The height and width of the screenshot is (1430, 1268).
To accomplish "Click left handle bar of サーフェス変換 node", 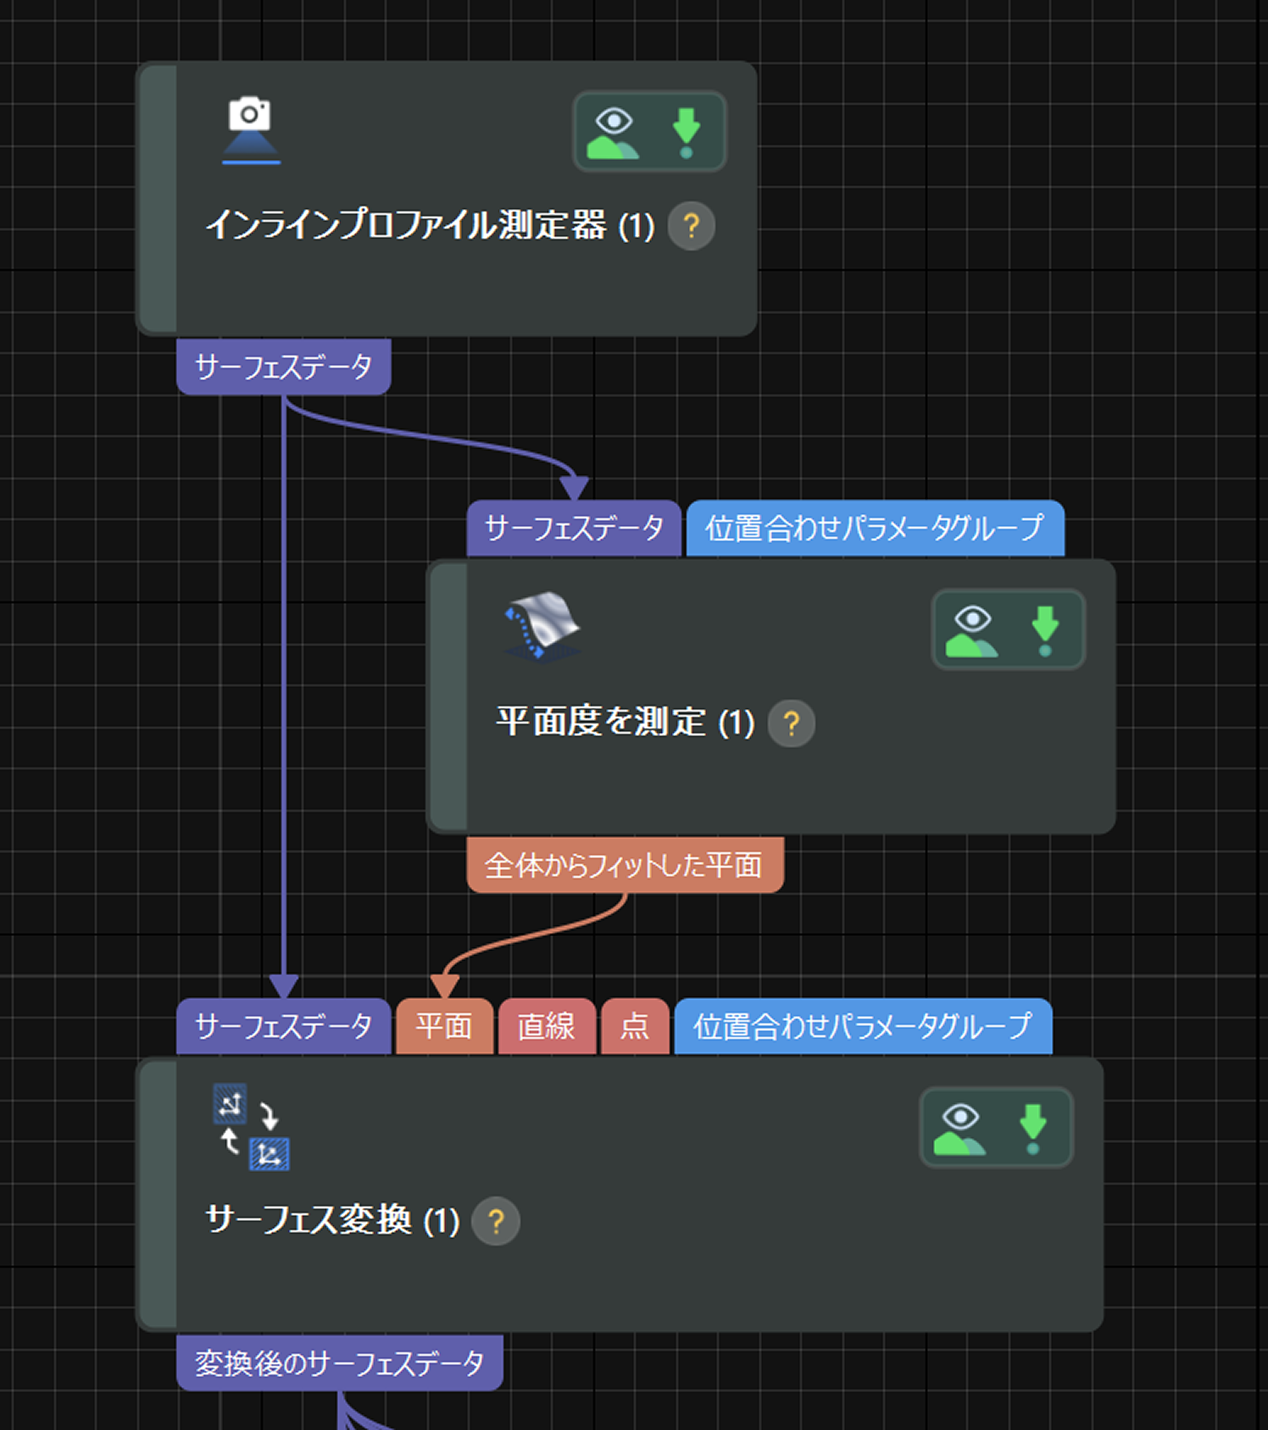I will tap(158, 1194).
